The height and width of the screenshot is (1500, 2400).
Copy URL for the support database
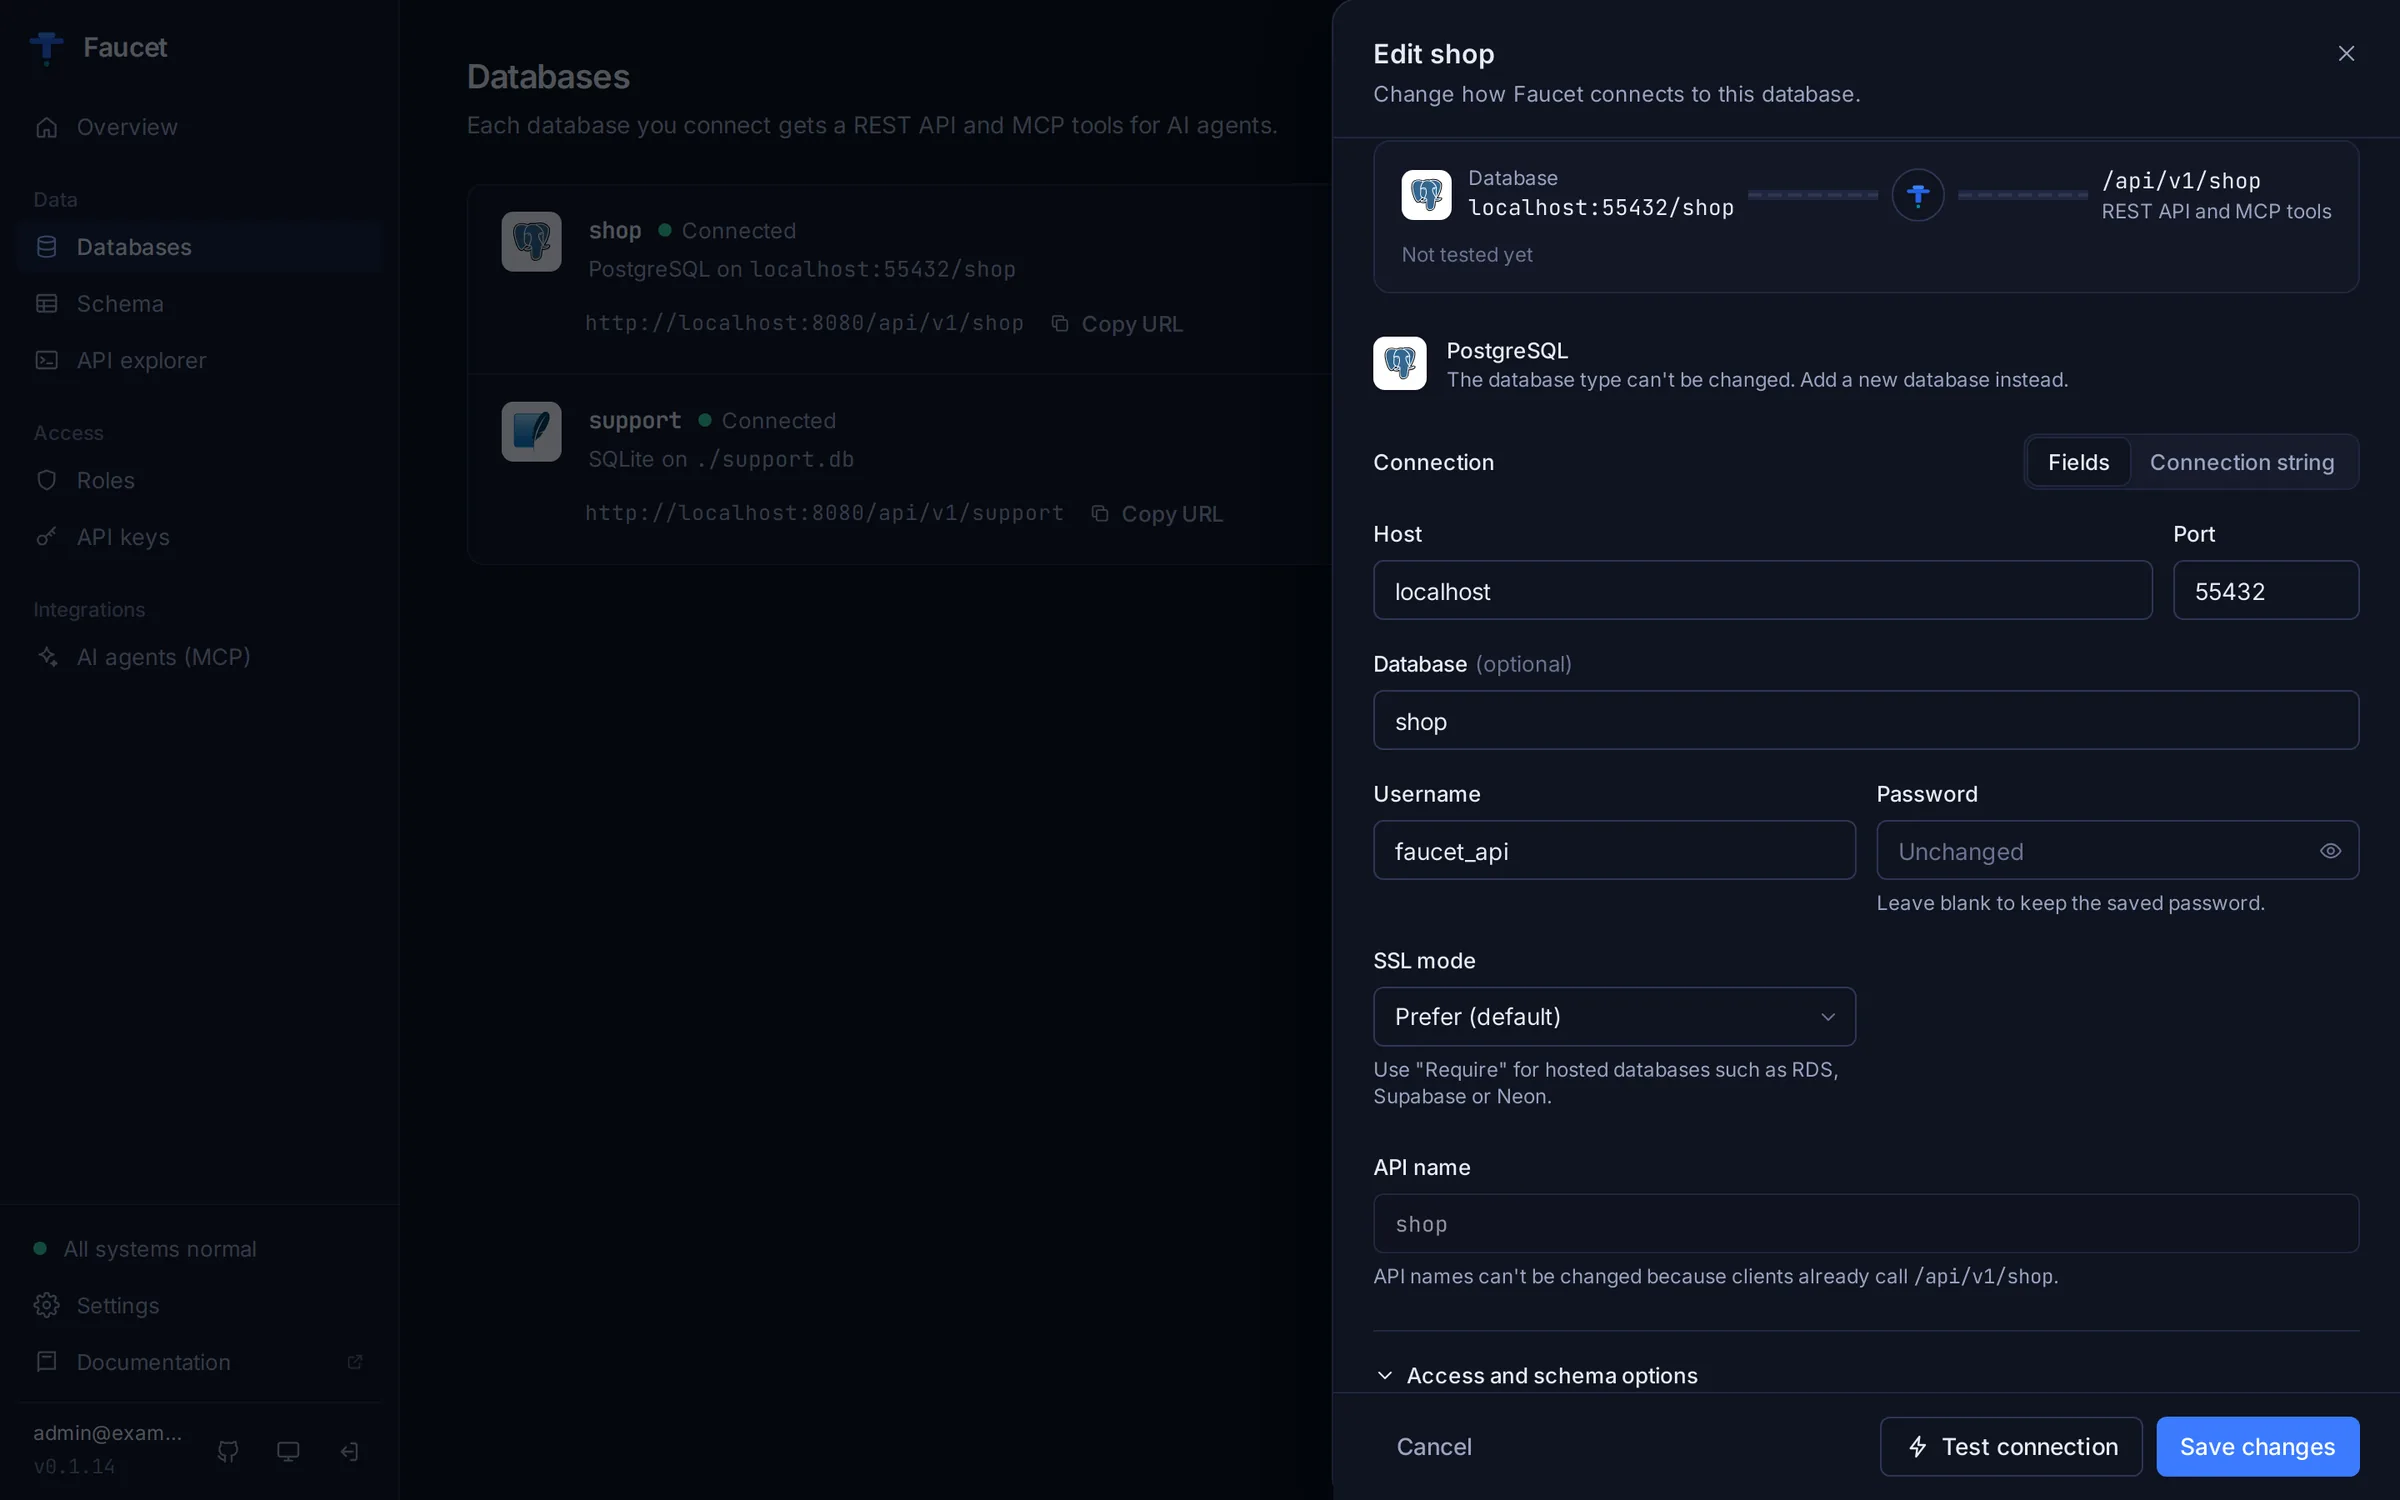pos(1157,514)
